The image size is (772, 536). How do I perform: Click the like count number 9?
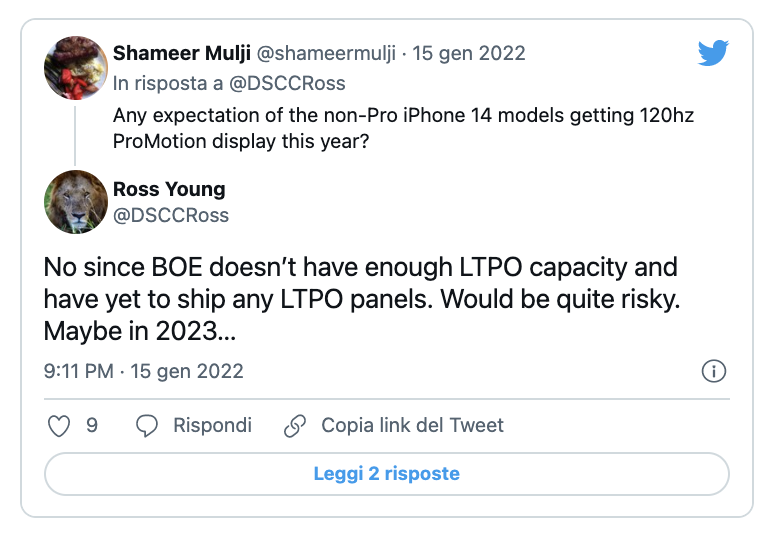pos(92,426)
